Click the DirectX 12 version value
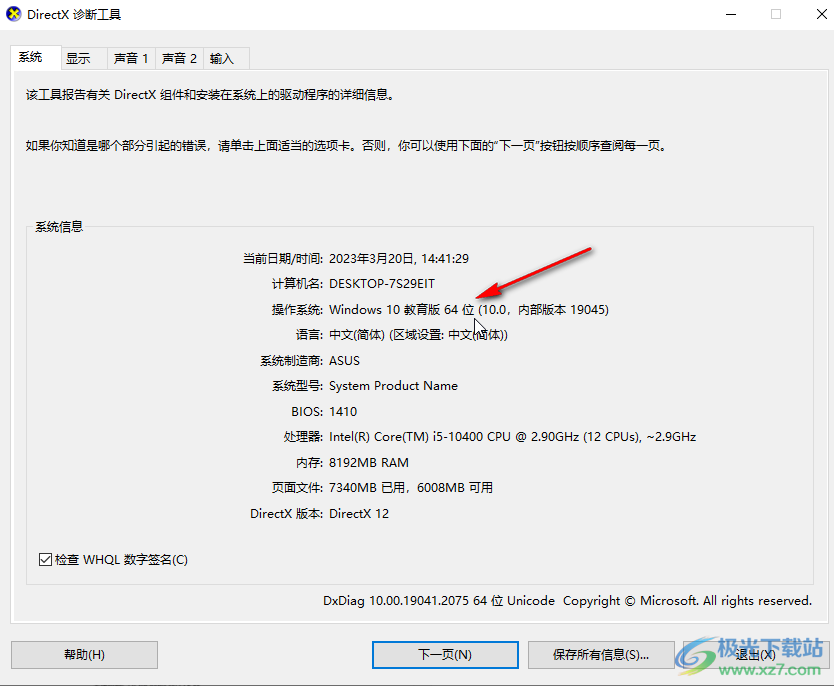The image size is (834, 686). (359, 514)
